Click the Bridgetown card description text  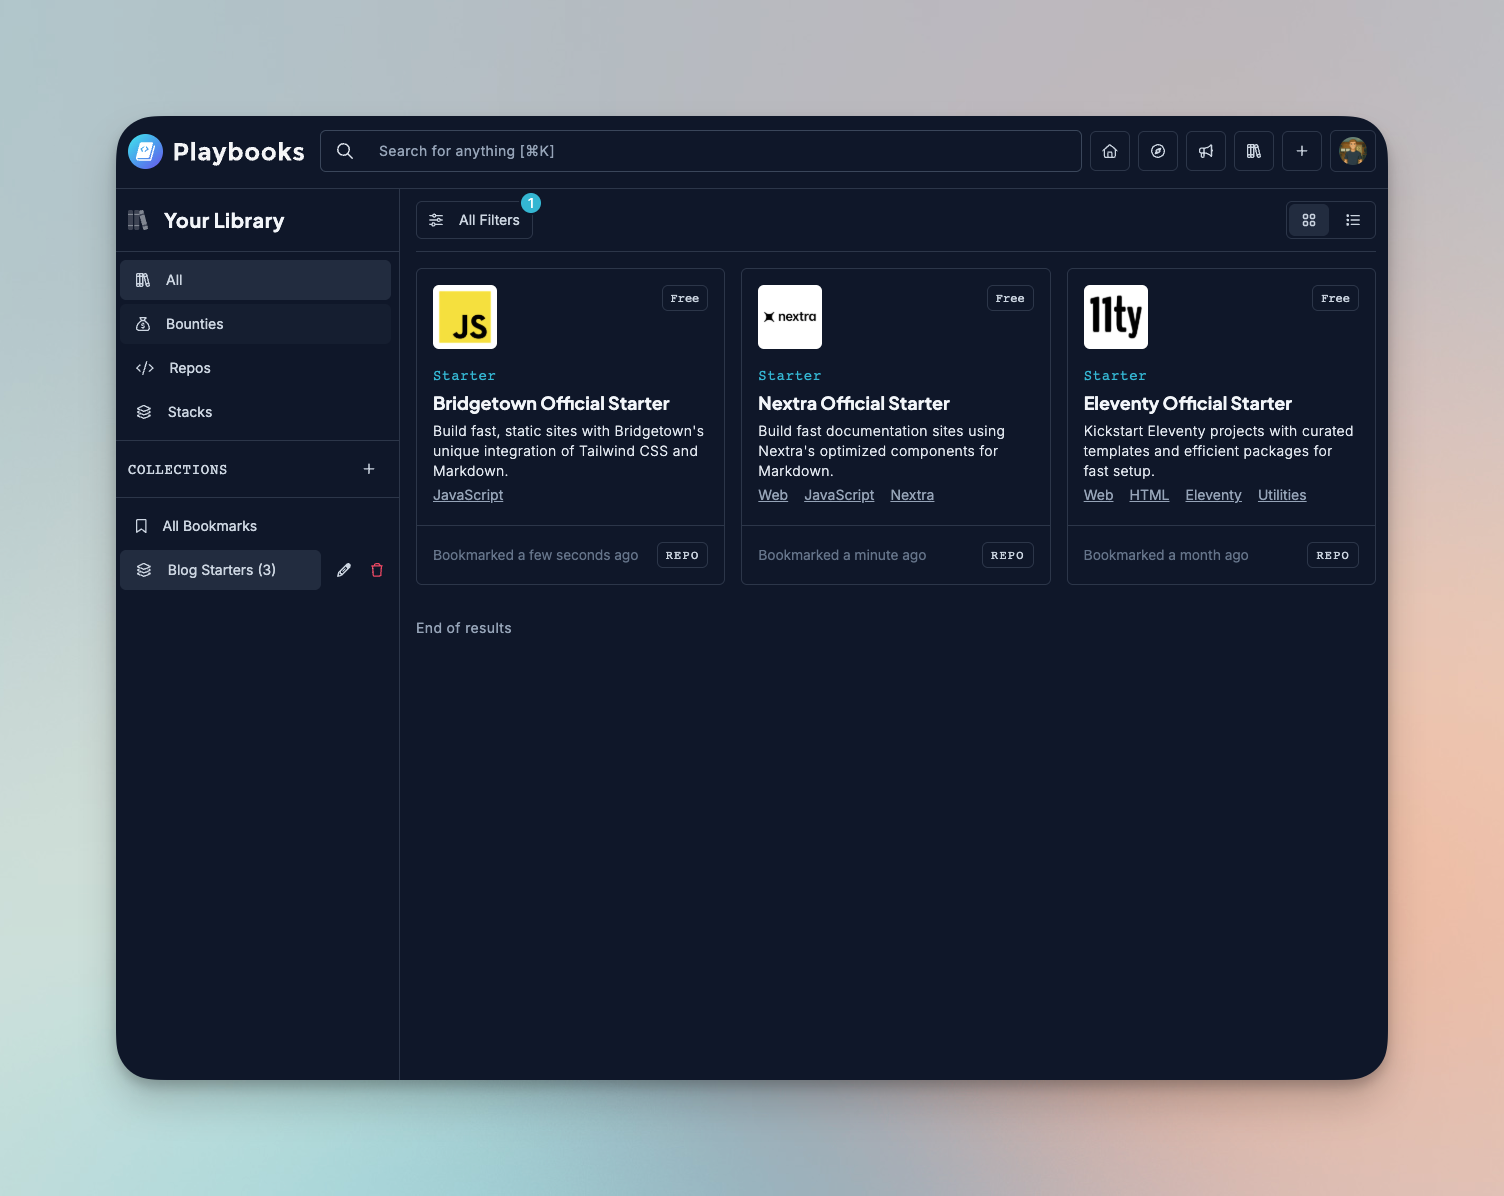click(568, 451)
